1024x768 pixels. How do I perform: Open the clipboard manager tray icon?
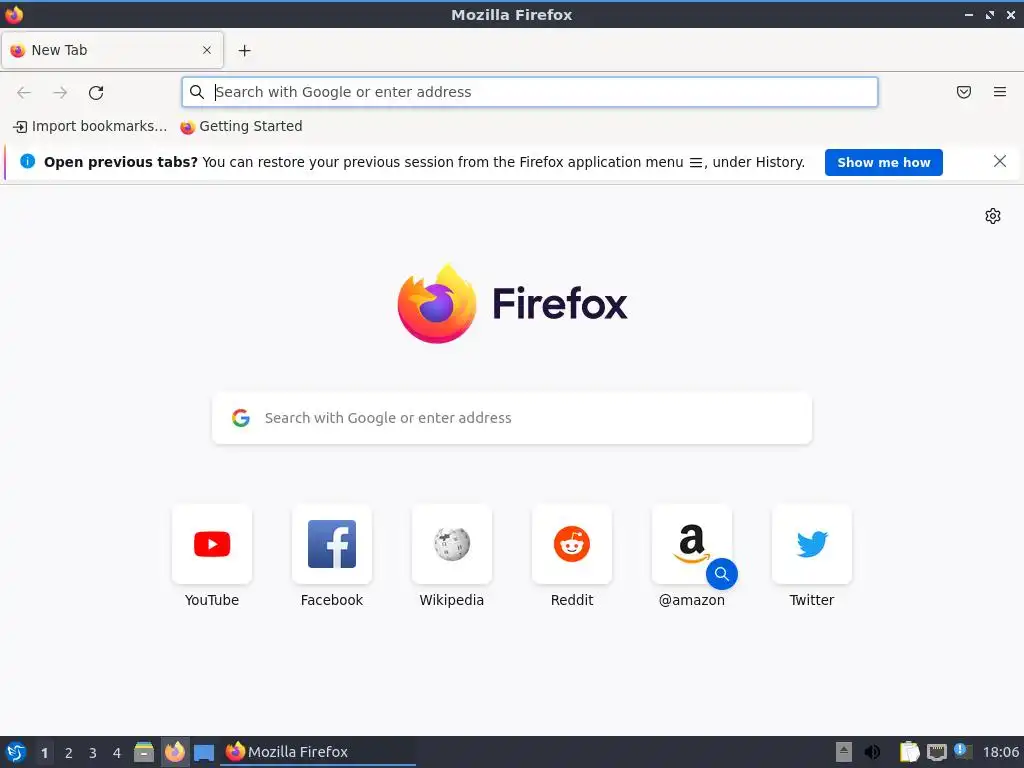point(909,752)
